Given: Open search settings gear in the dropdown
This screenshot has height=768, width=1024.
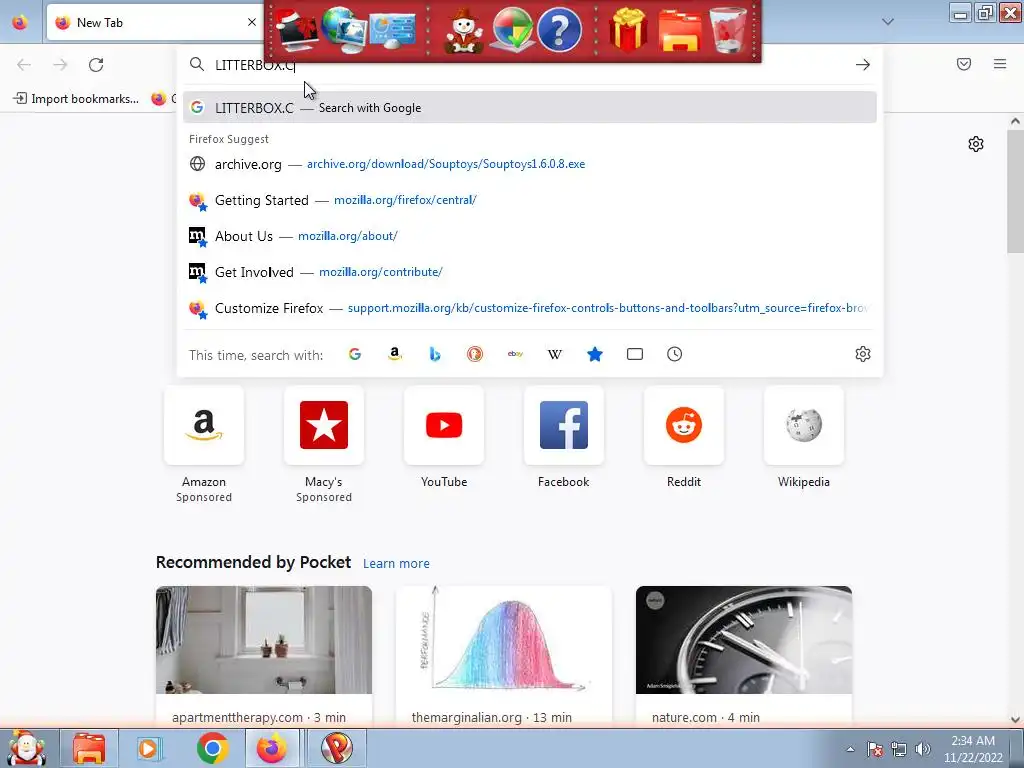Looking at the screenshot, I should (863, 354).
